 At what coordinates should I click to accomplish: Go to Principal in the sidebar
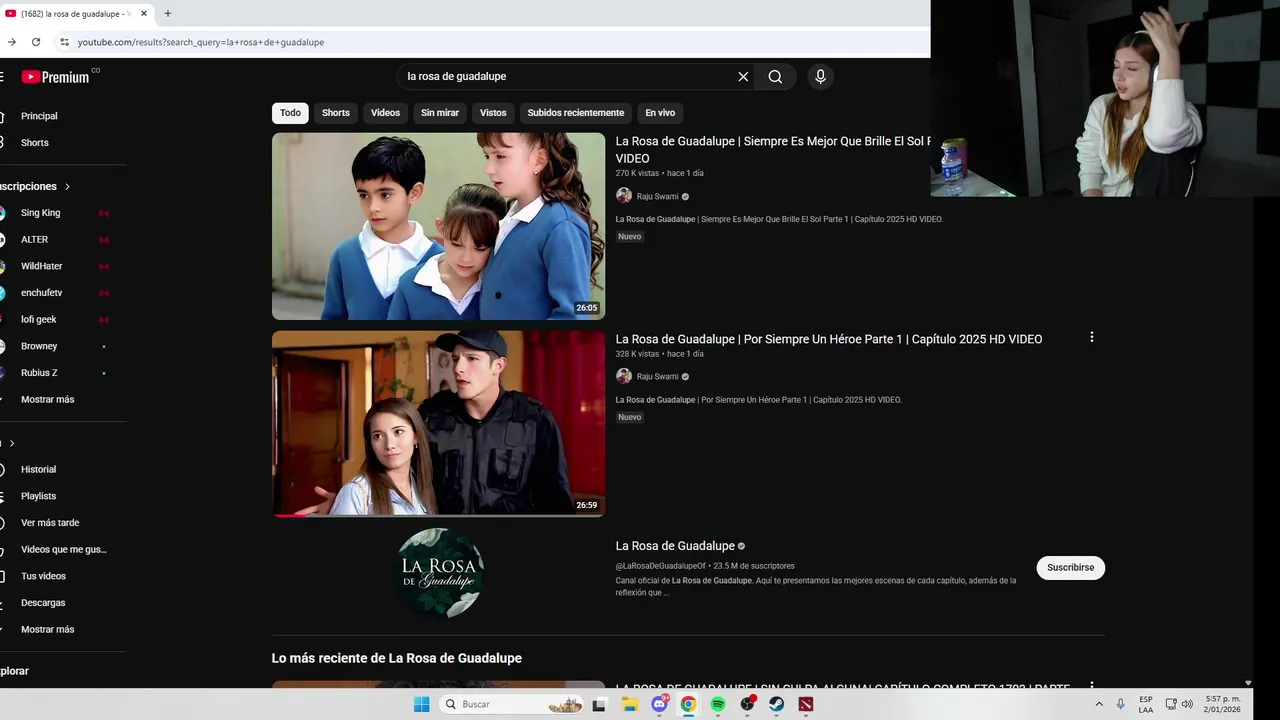pyautogui.click(x=39, y=116)
